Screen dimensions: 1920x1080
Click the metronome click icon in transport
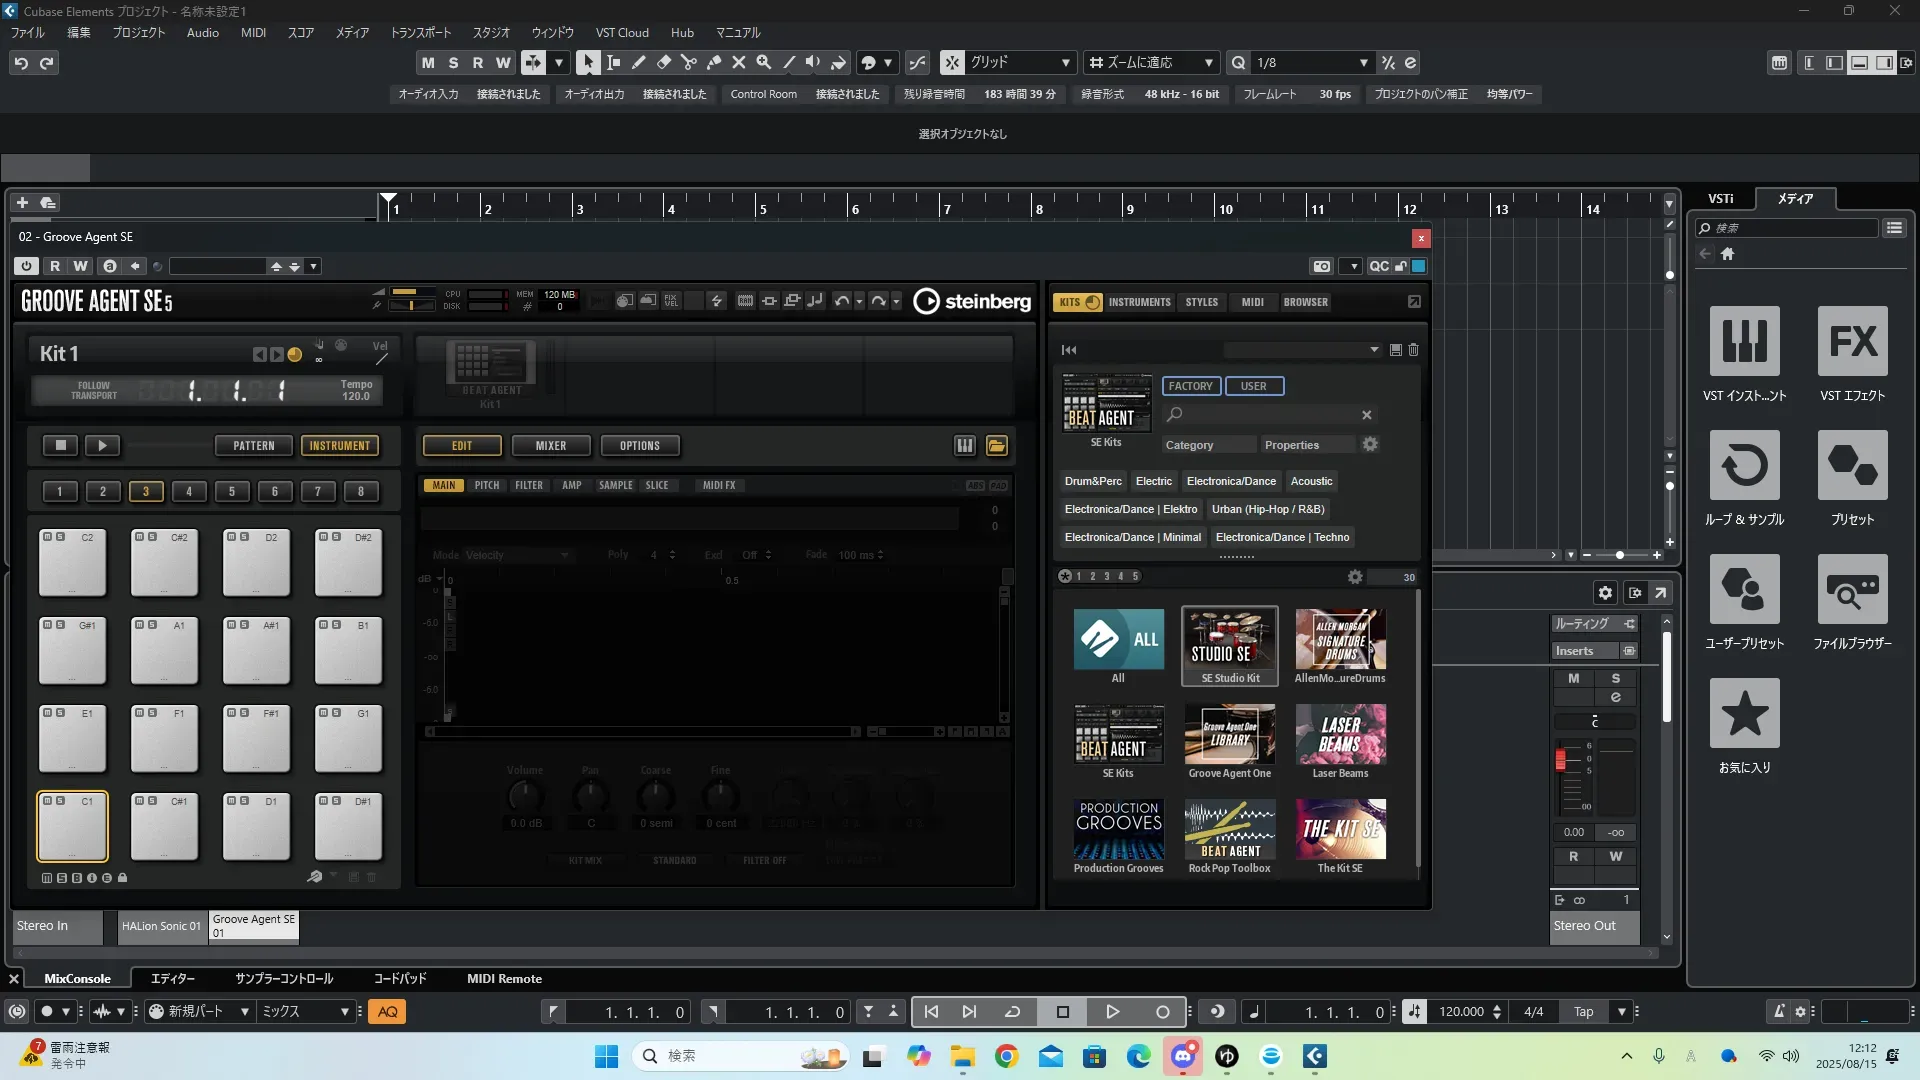coord(1778,1012)
